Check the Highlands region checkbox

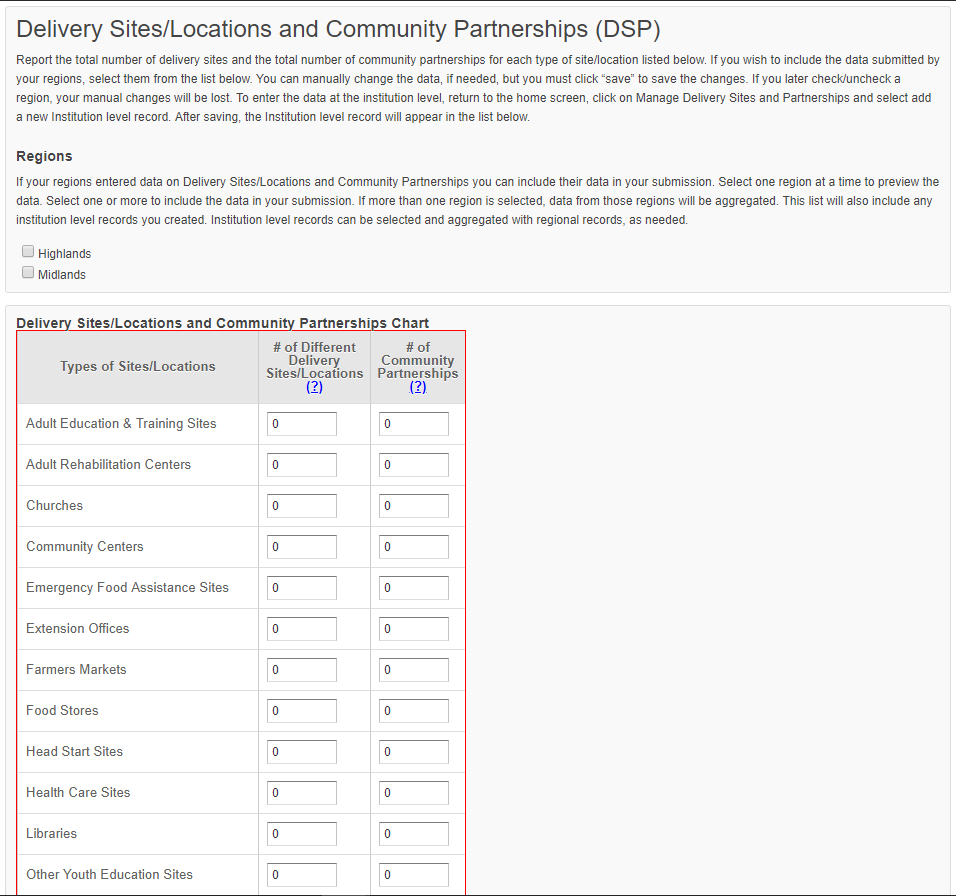[x=28, y=252]
